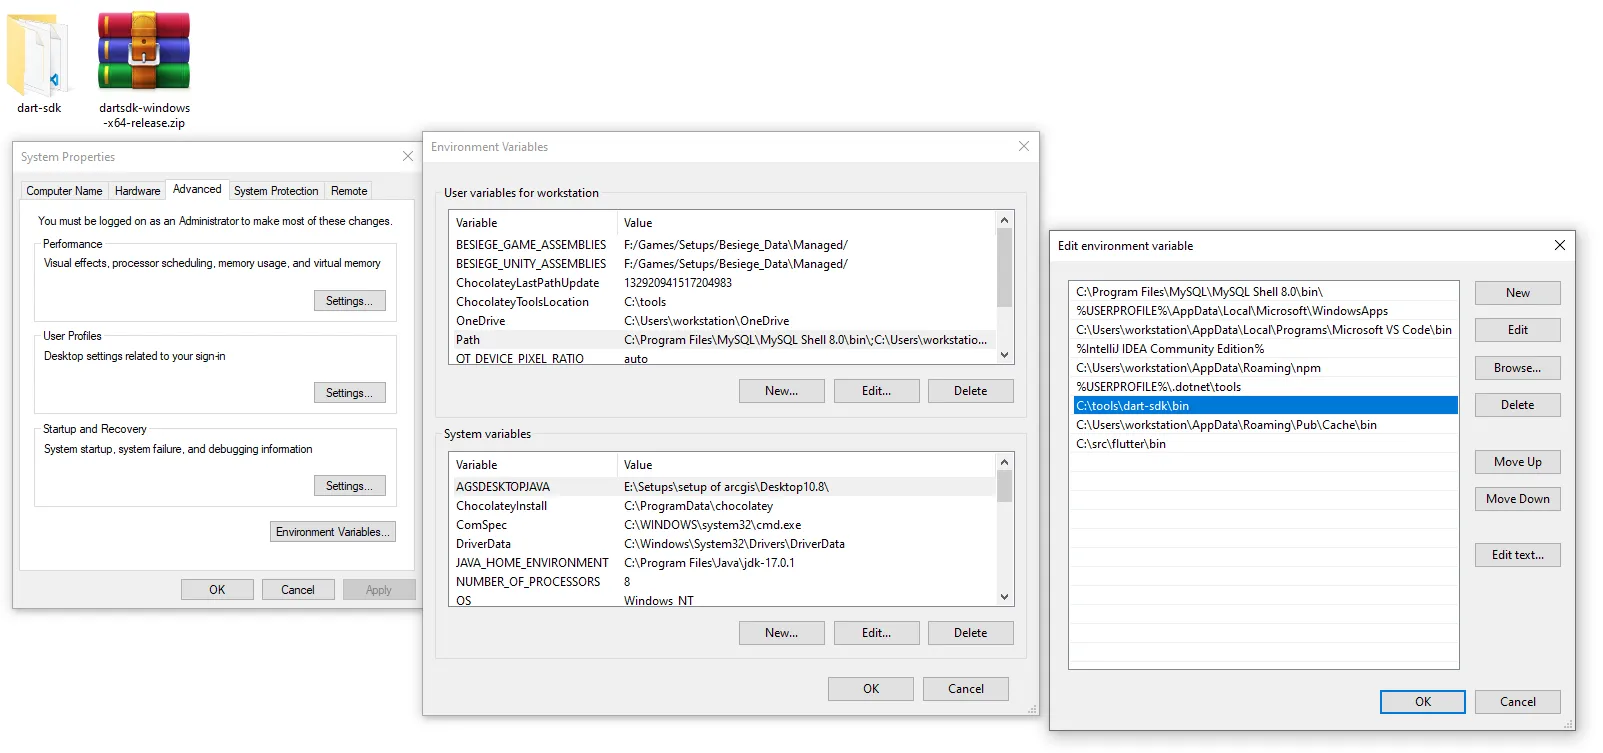Select the OneDrive user variable row

pyautogui.click(x=722, y=321)
